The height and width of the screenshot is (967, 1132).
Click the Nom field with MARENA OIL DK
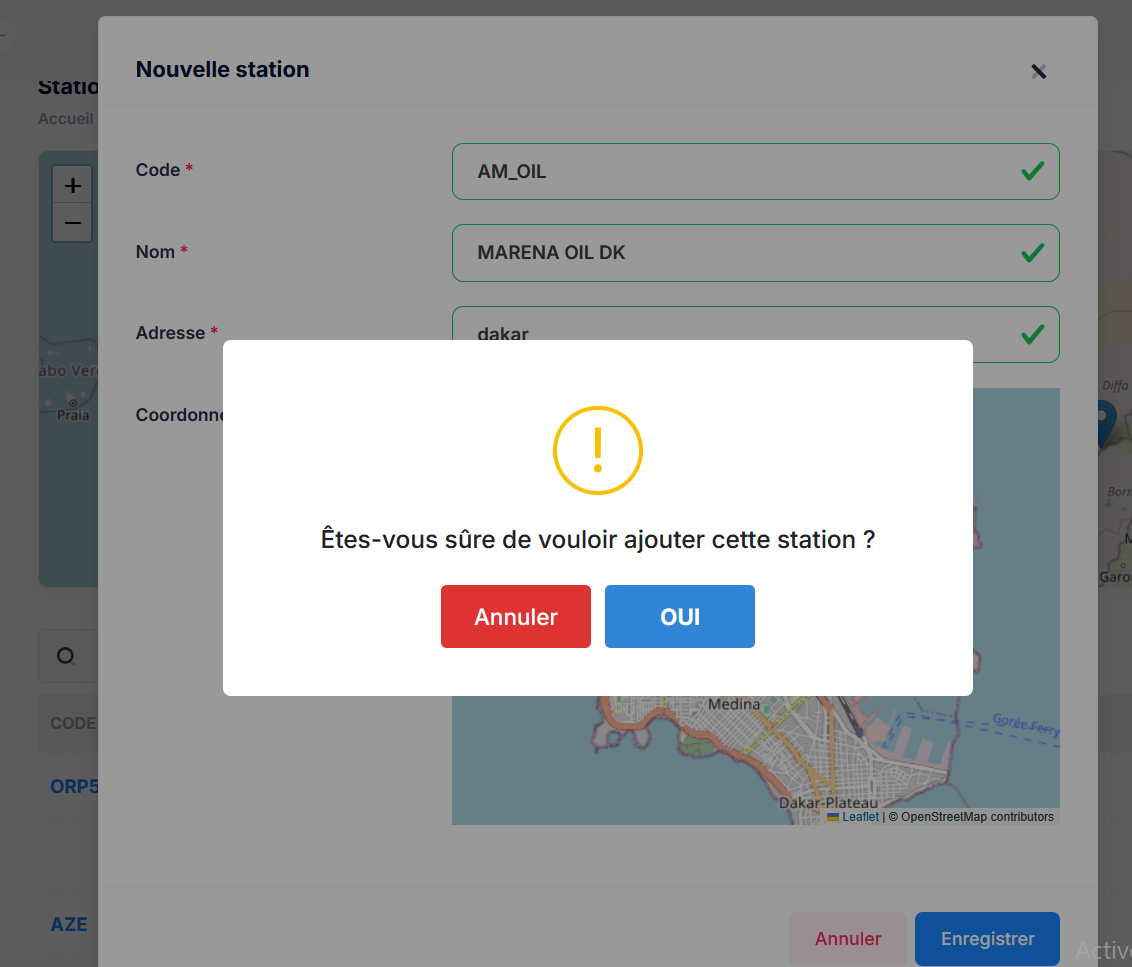(x=740, y=253)
